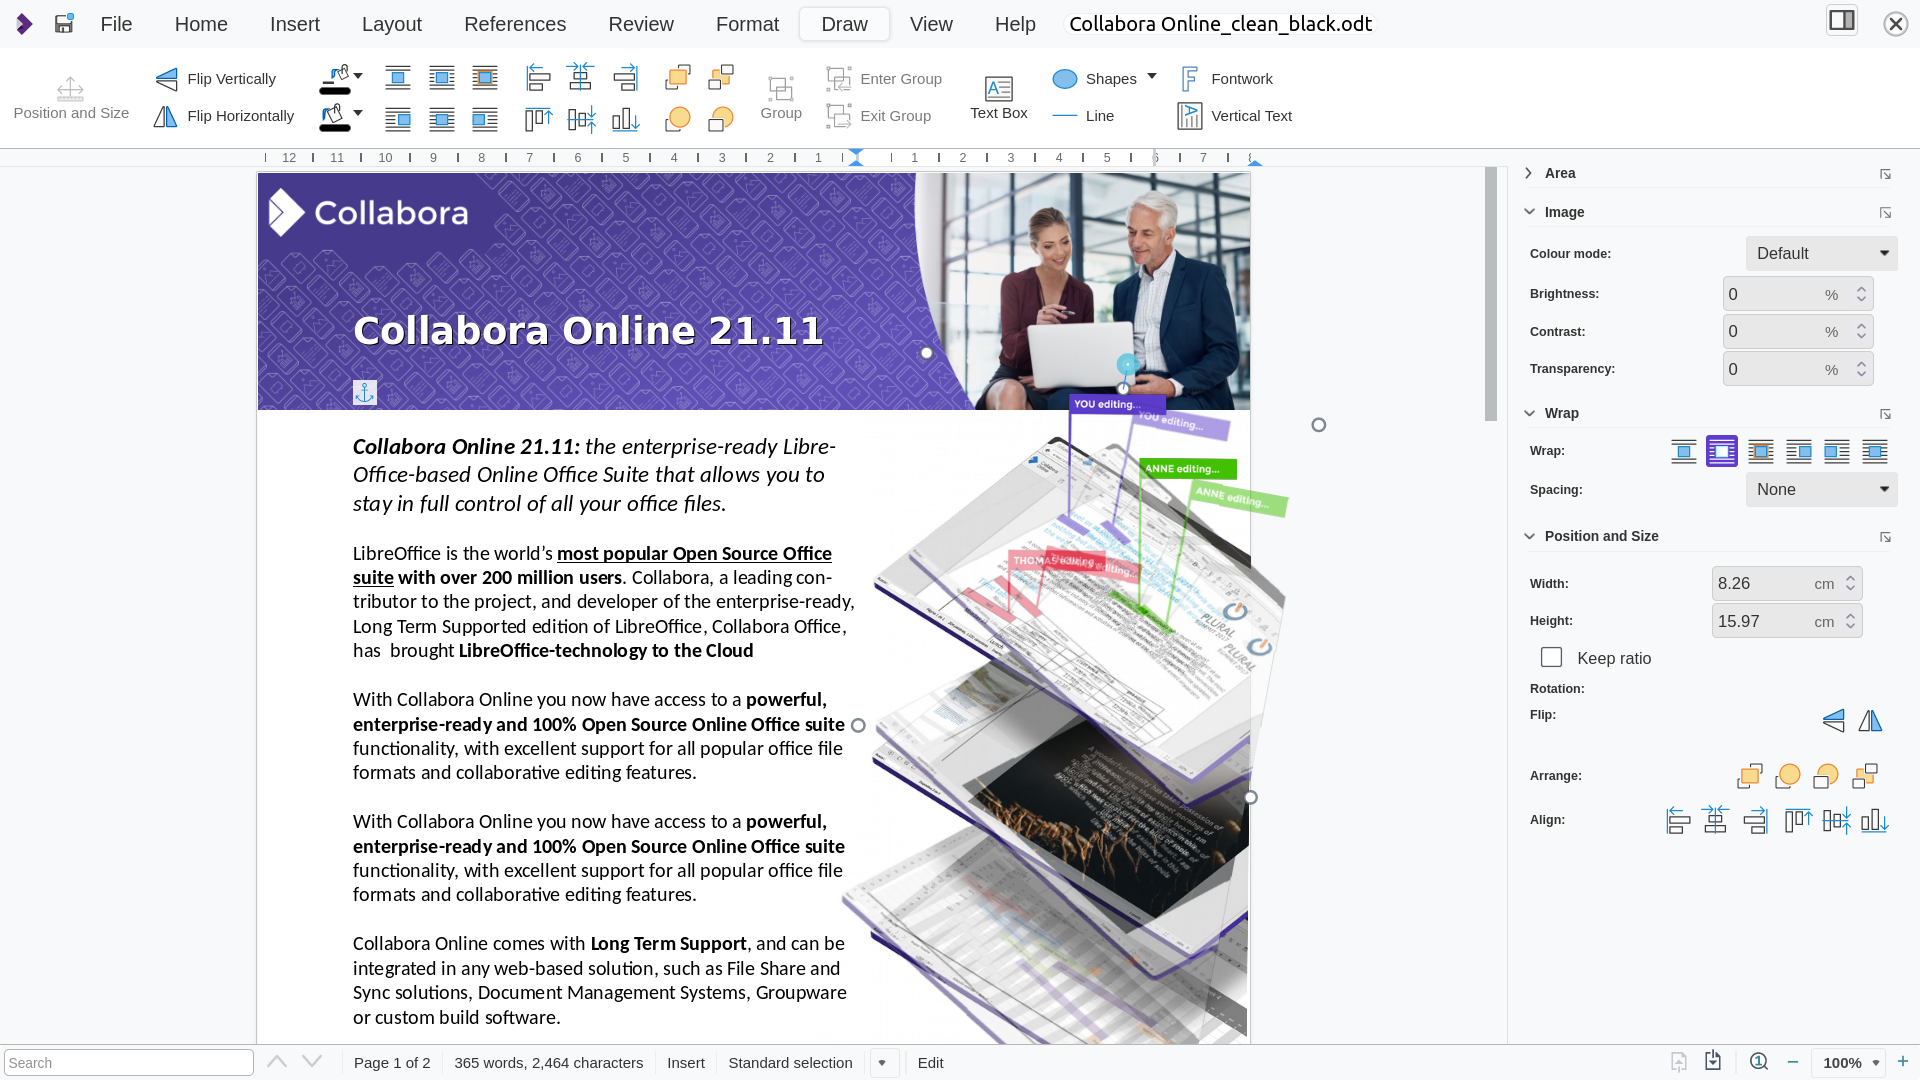Toggle the sidebar panel button

click(x=1841, y=21)
